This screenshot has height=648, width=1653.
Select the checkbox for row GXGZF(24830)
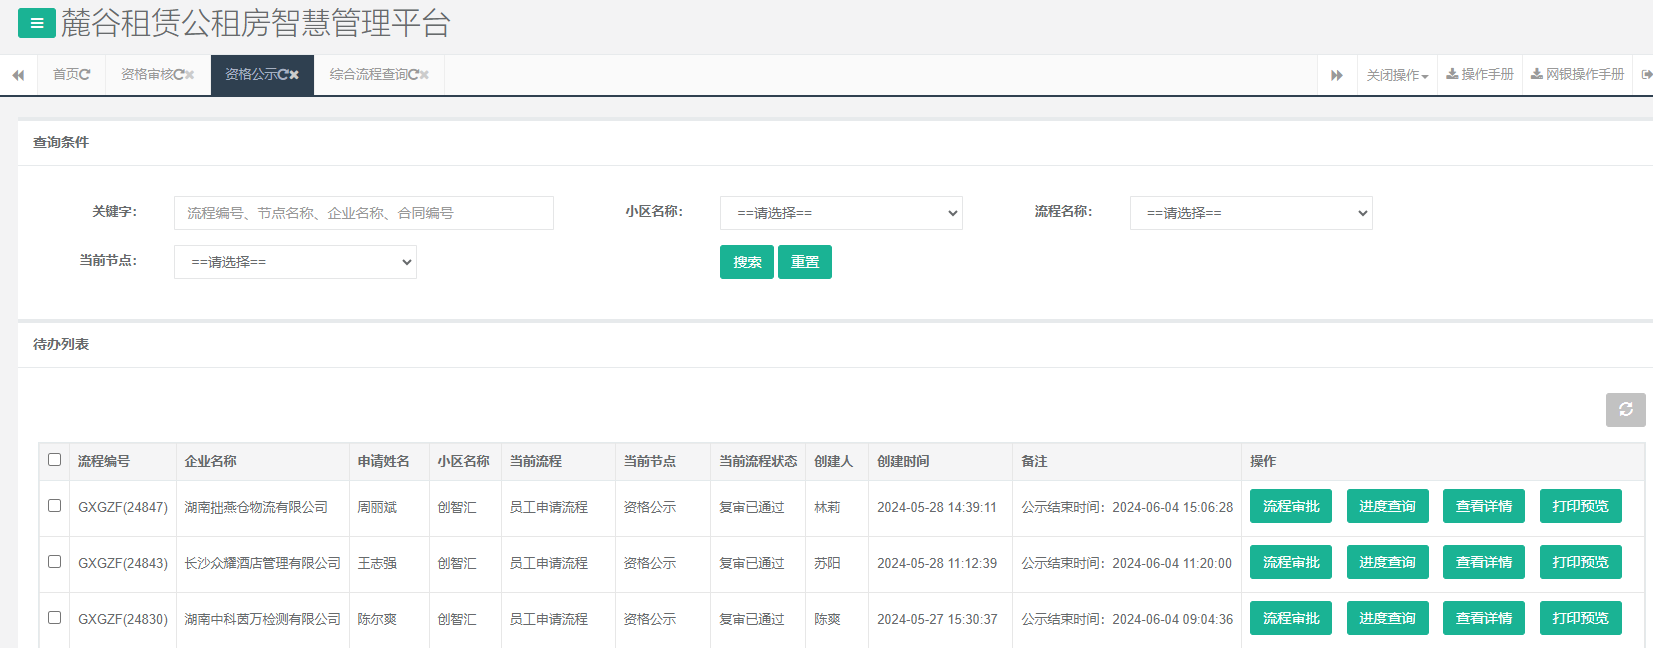pyautogui.click(x=55, y=618)
